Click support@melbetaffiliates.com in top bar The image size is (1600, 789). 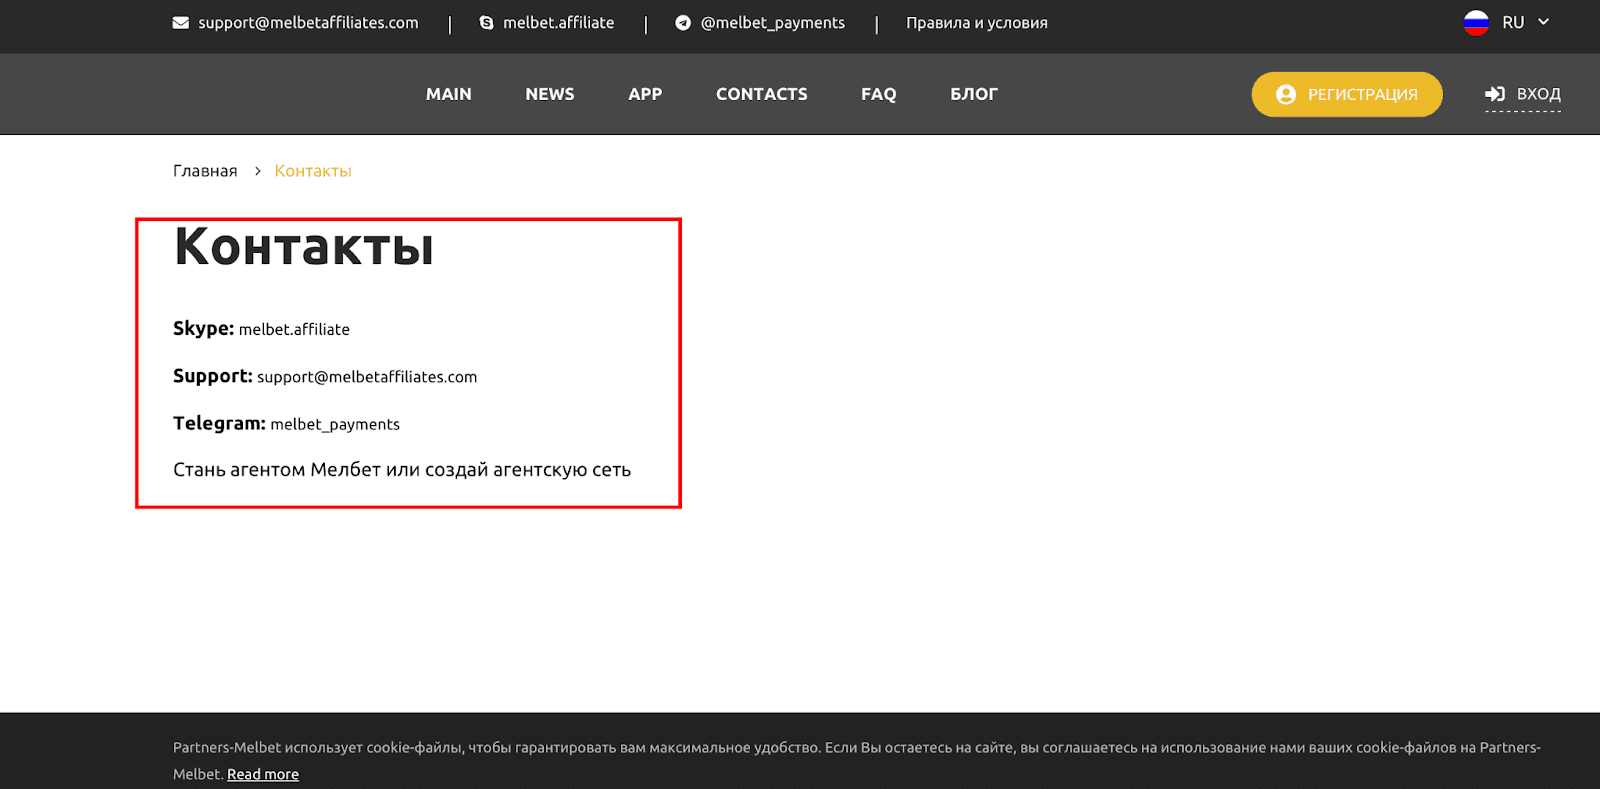pos(308,23)
